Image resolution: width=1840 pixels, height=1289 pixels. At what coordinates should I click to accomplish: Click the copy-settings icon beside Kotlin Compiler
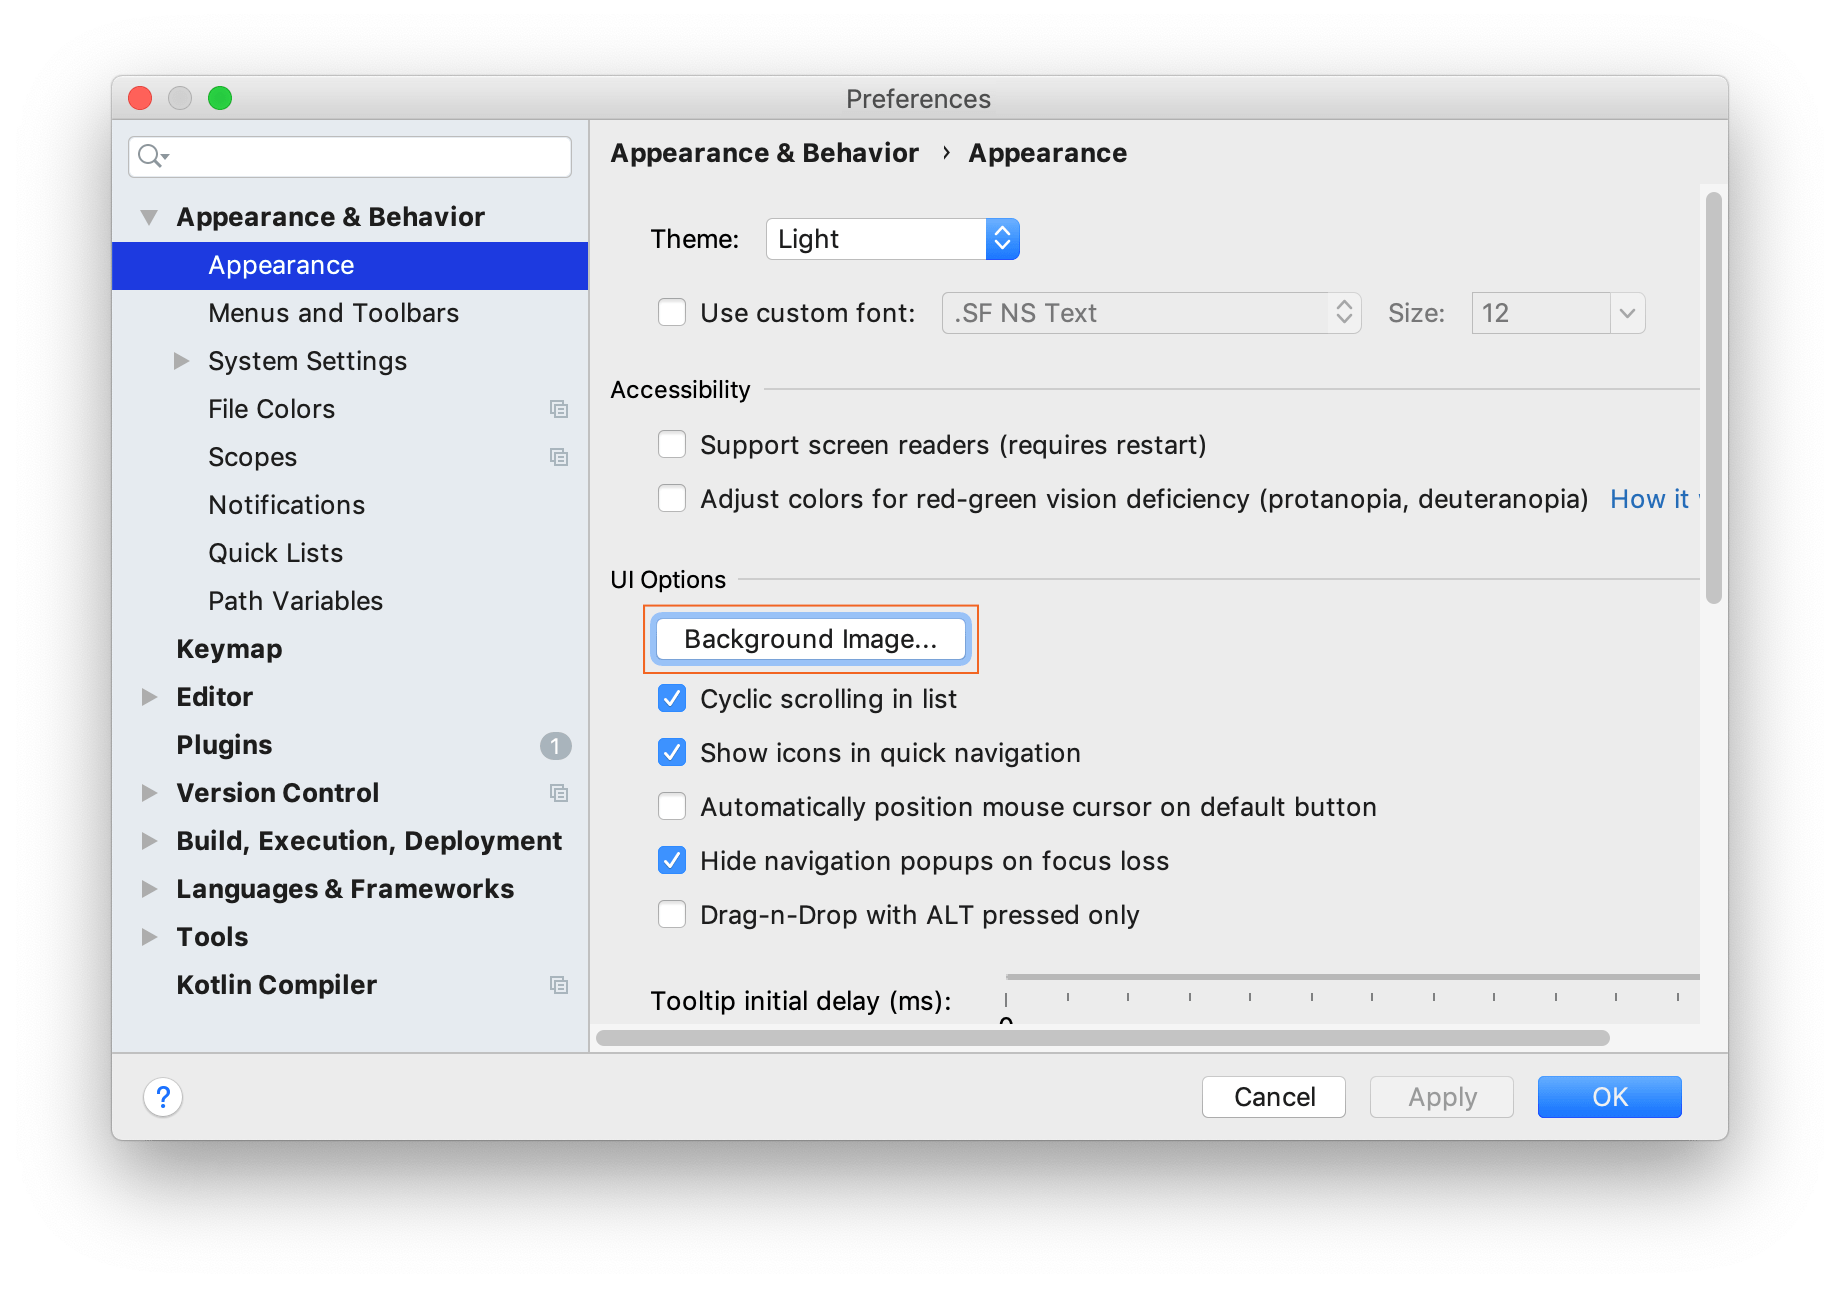pos(559,985)
